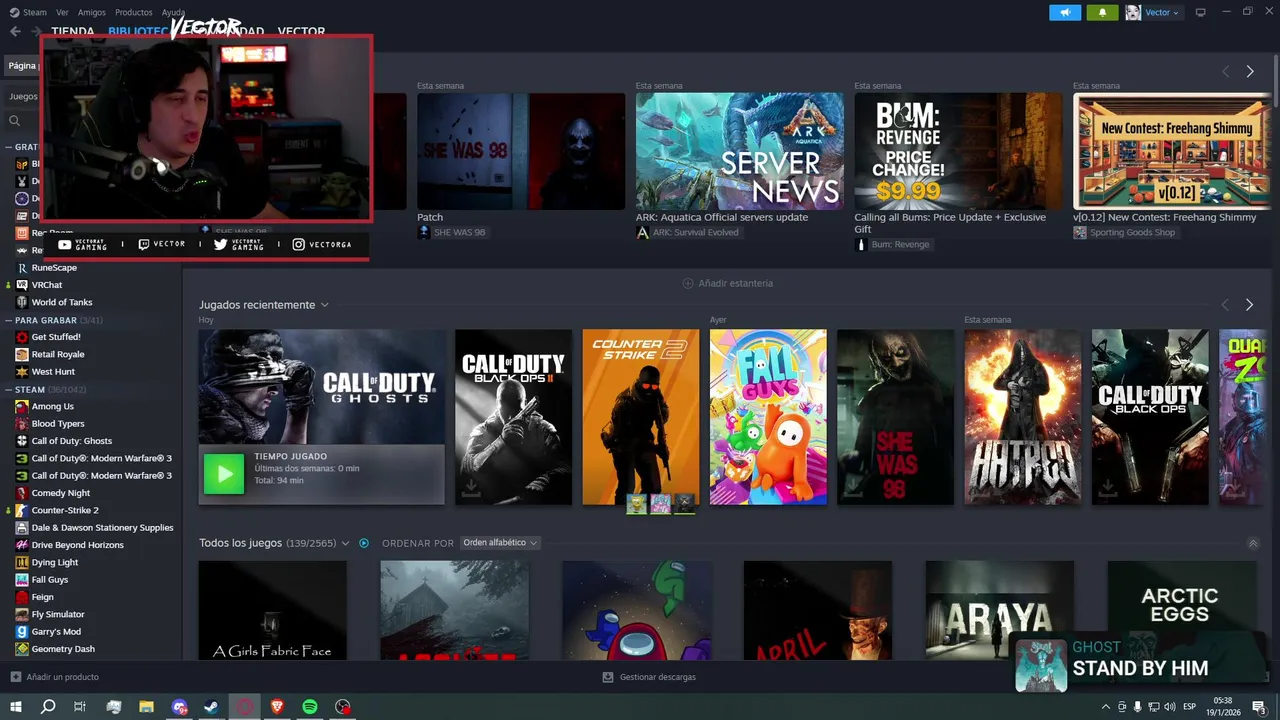Open the green notifications bell

tap(1103, 12)
